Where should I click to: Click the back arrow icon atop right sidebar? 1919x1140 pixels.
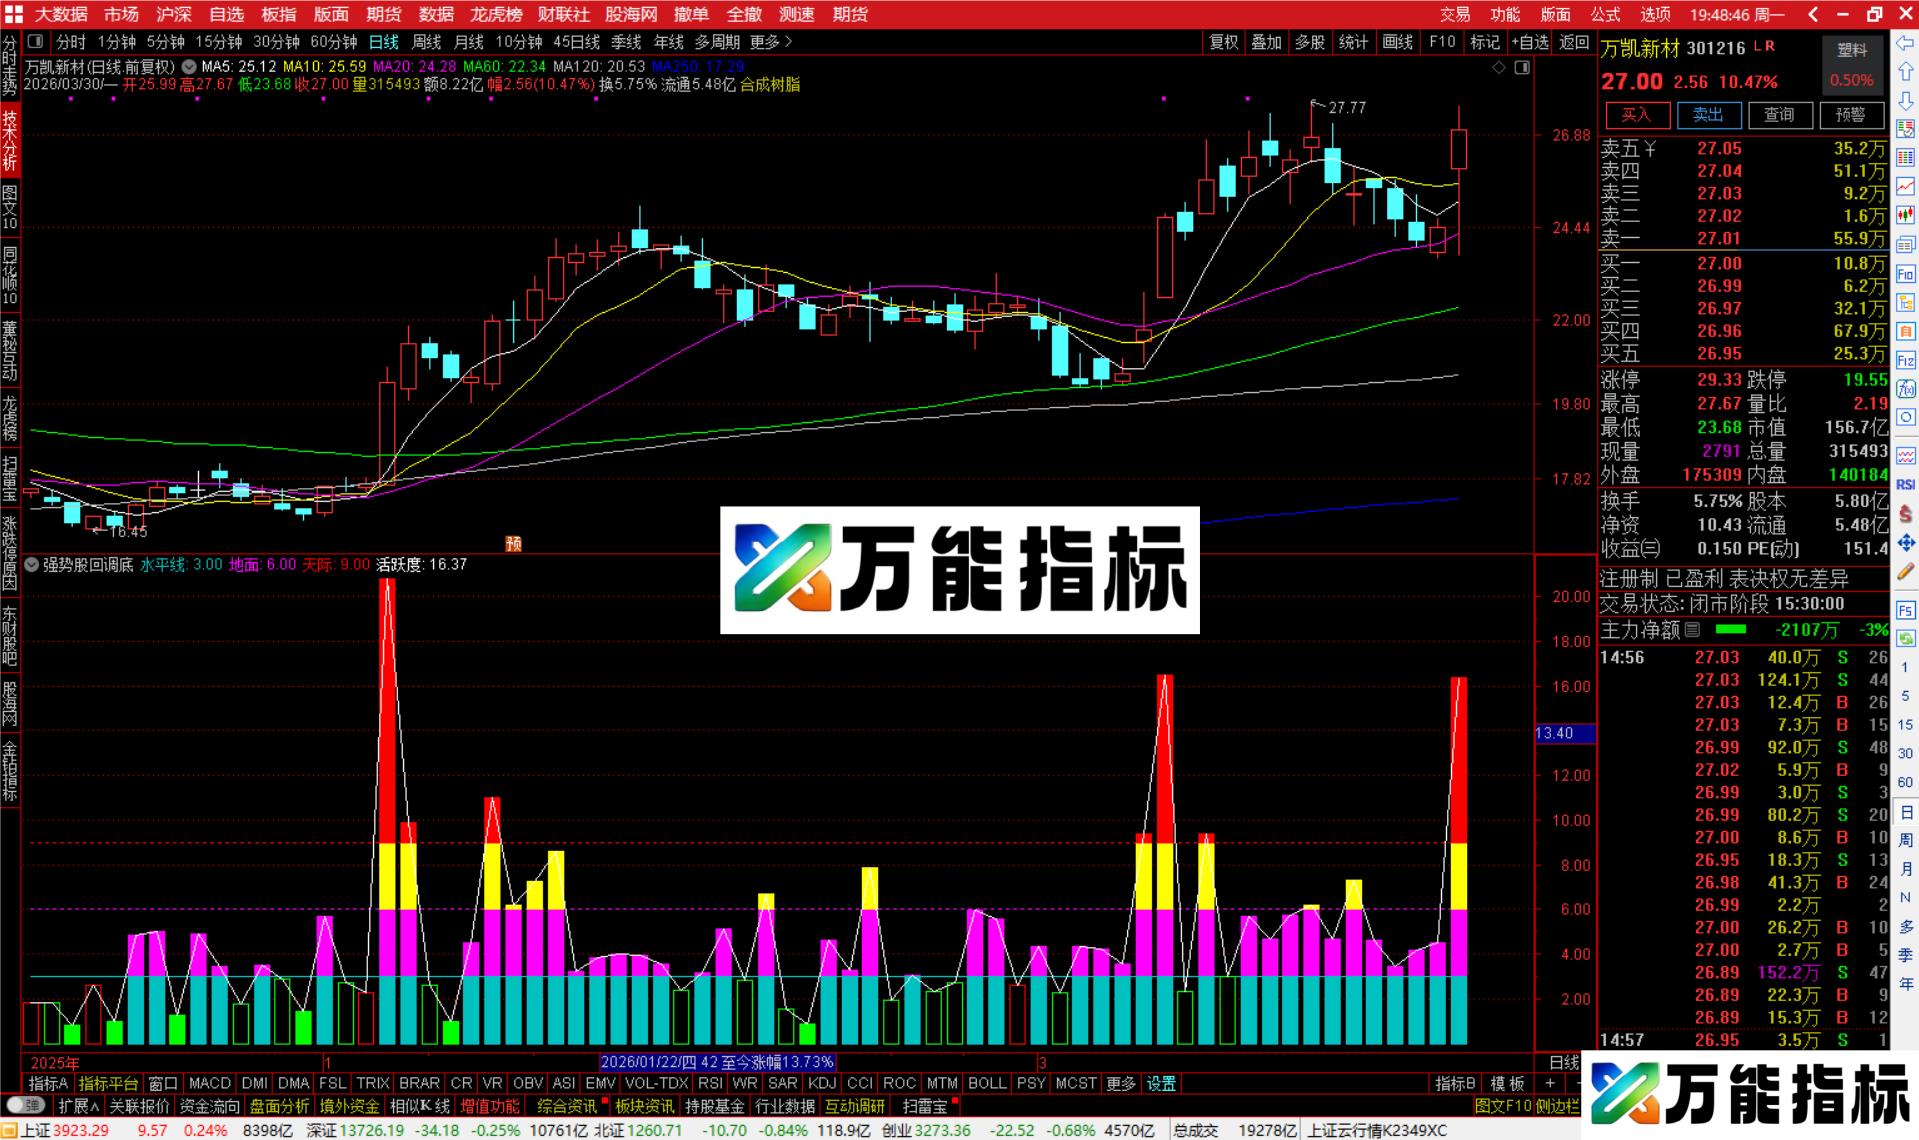[x=1905, y=42]
